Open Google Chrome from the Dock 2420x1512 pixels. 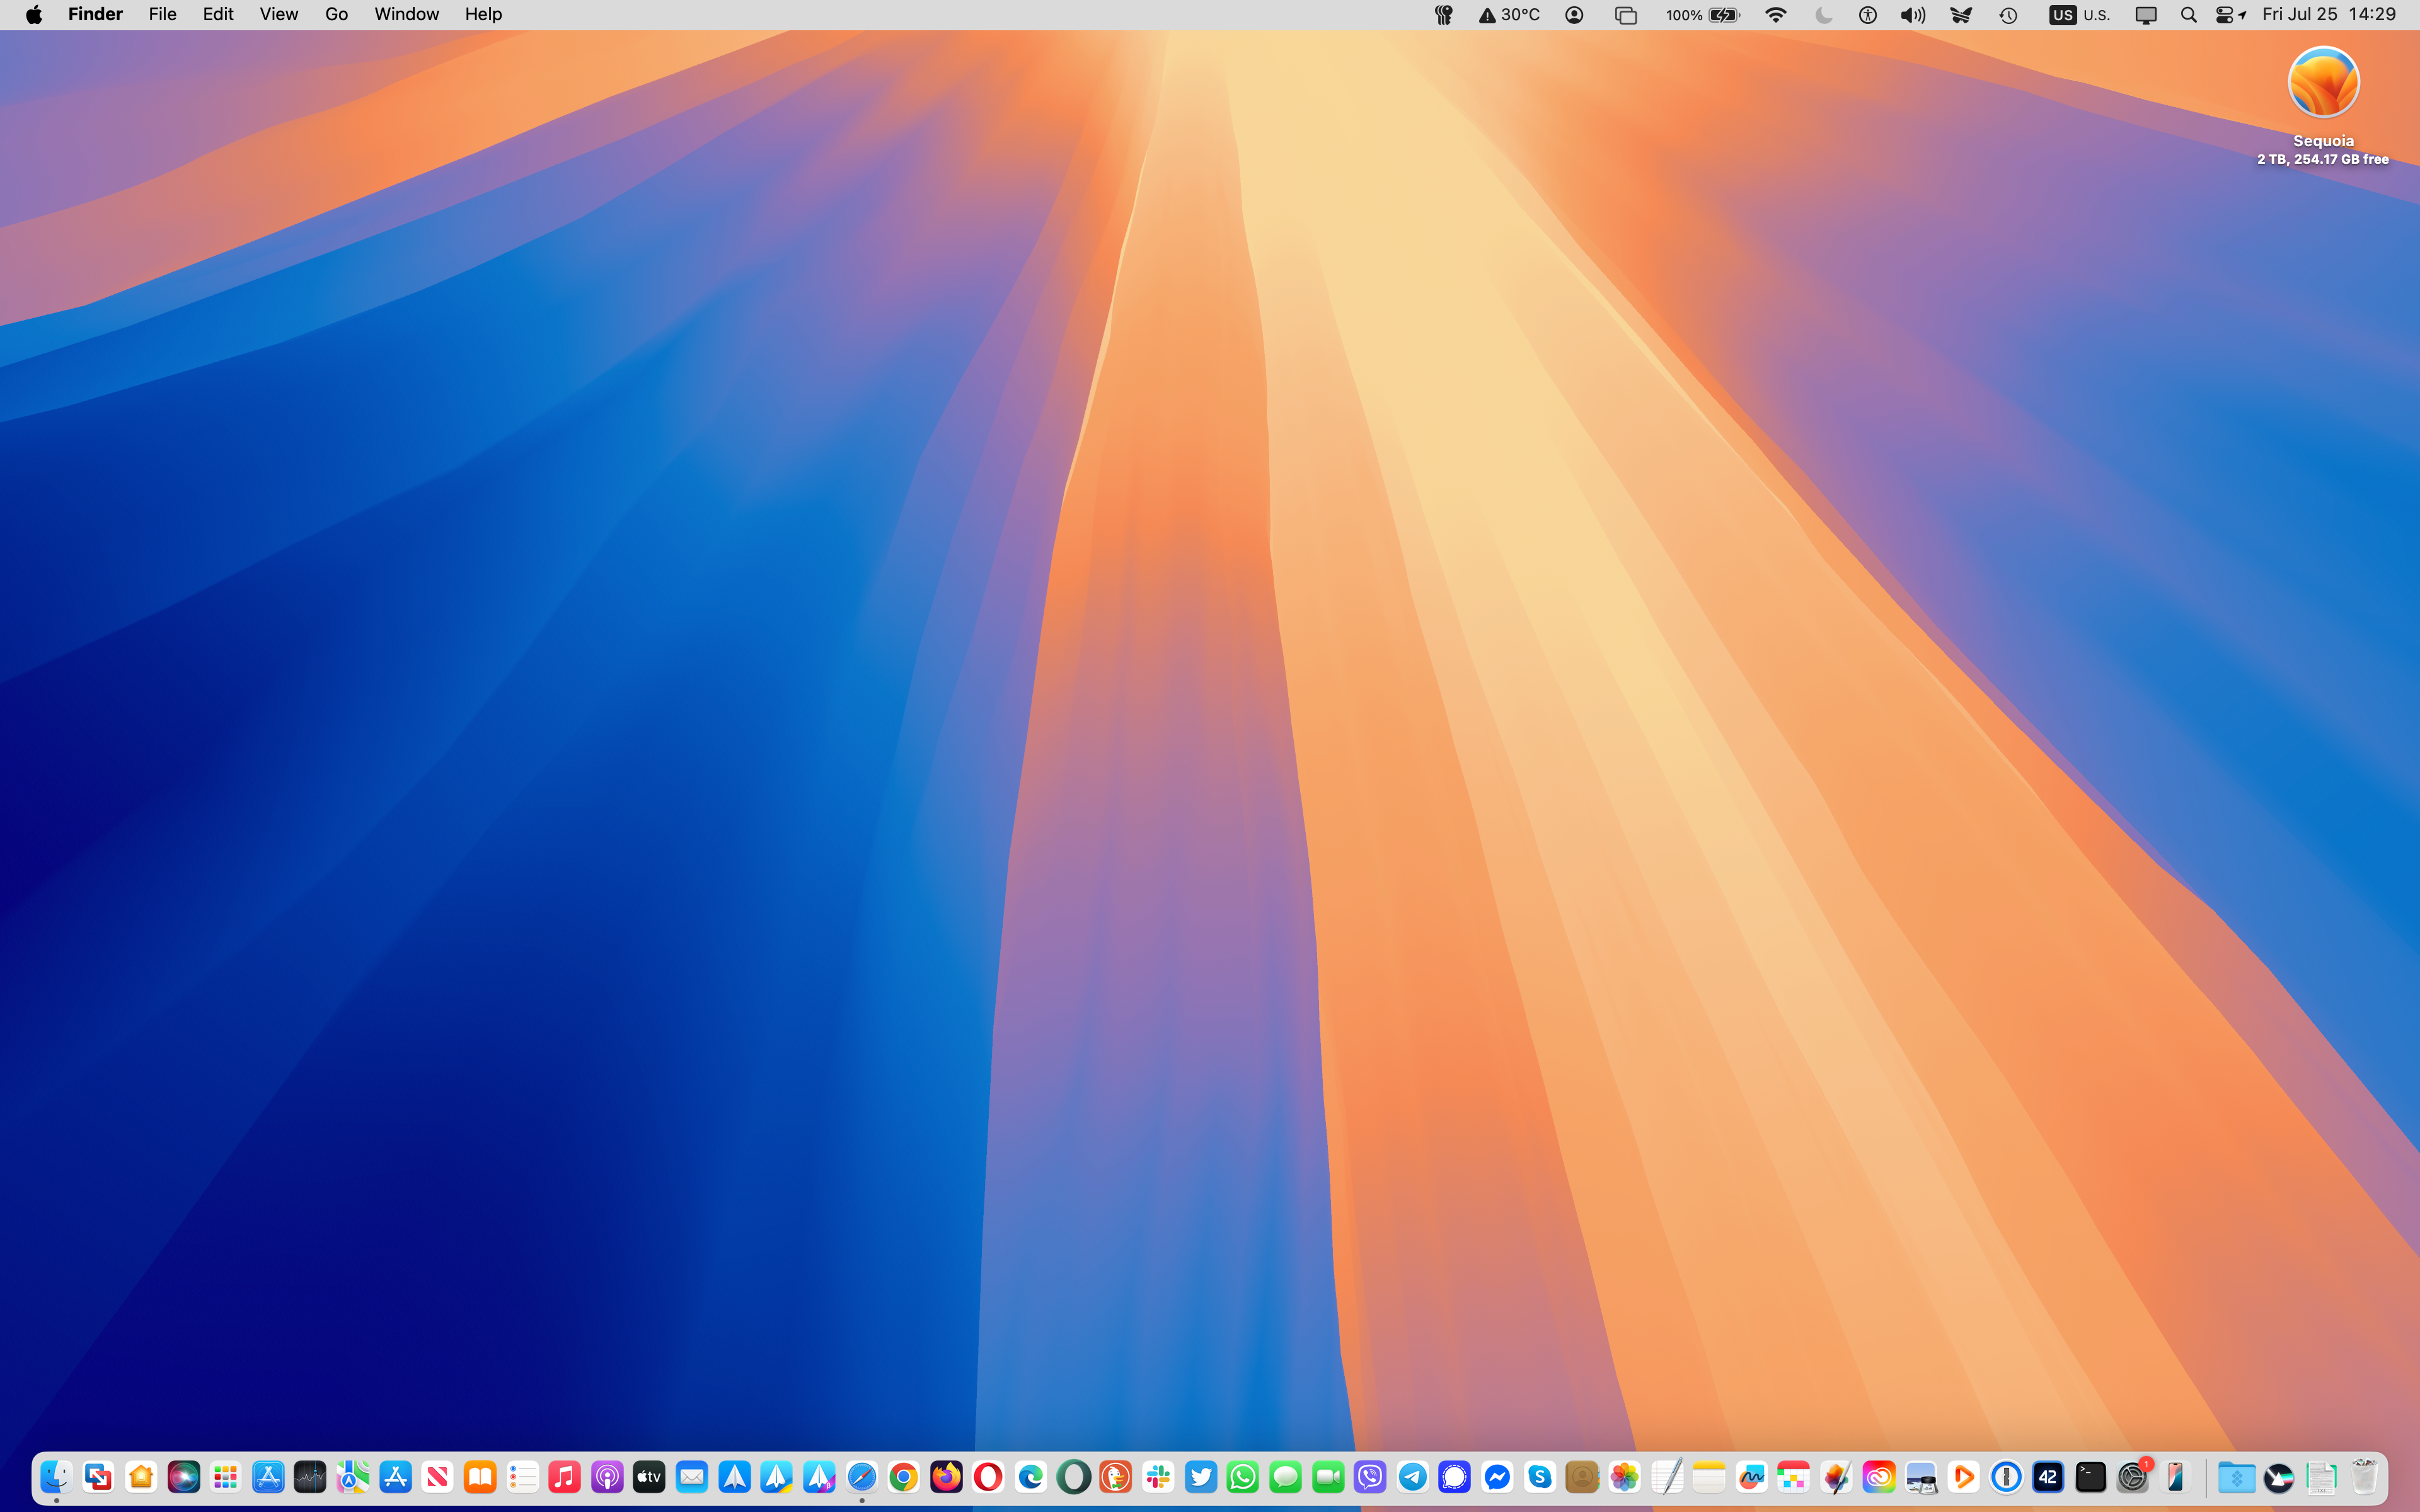point(903,1477)
